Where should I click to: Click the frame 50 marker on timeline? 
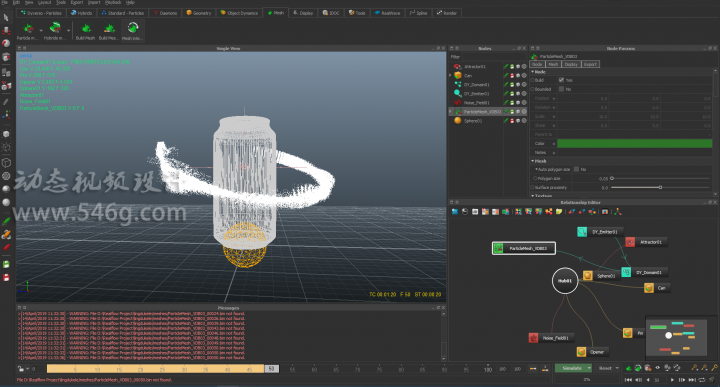click(x=271, y=369)
